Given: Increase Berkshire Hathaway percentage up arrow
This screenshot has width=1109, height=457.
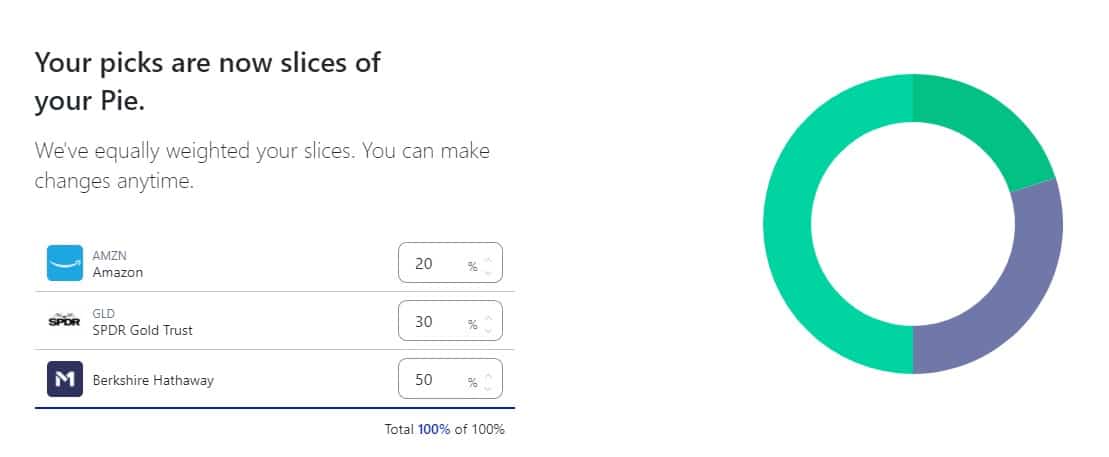Looking at the screenshot, I should (x=488, y=375).
